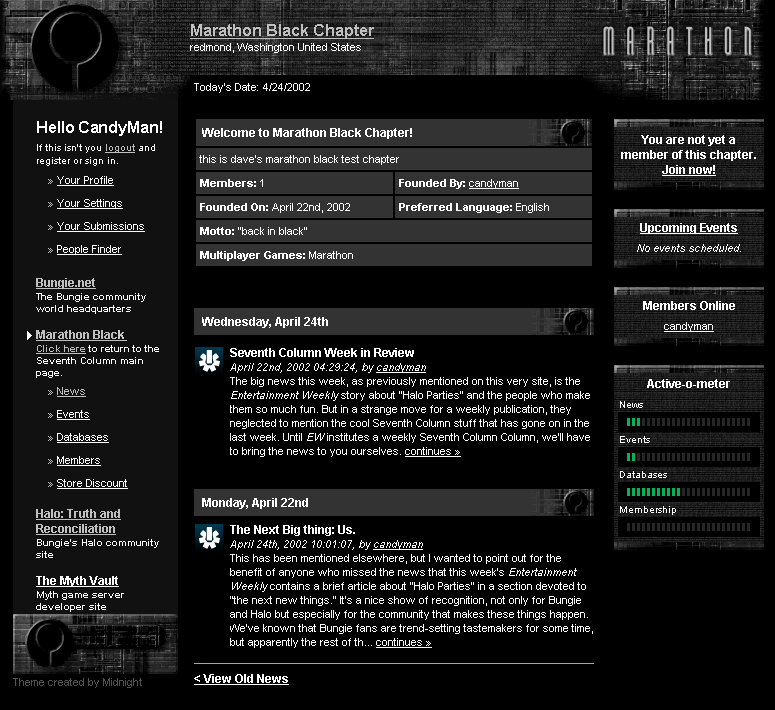Click the Monday, April 22nd date header

pyautogui.click(x=393, y=502)
